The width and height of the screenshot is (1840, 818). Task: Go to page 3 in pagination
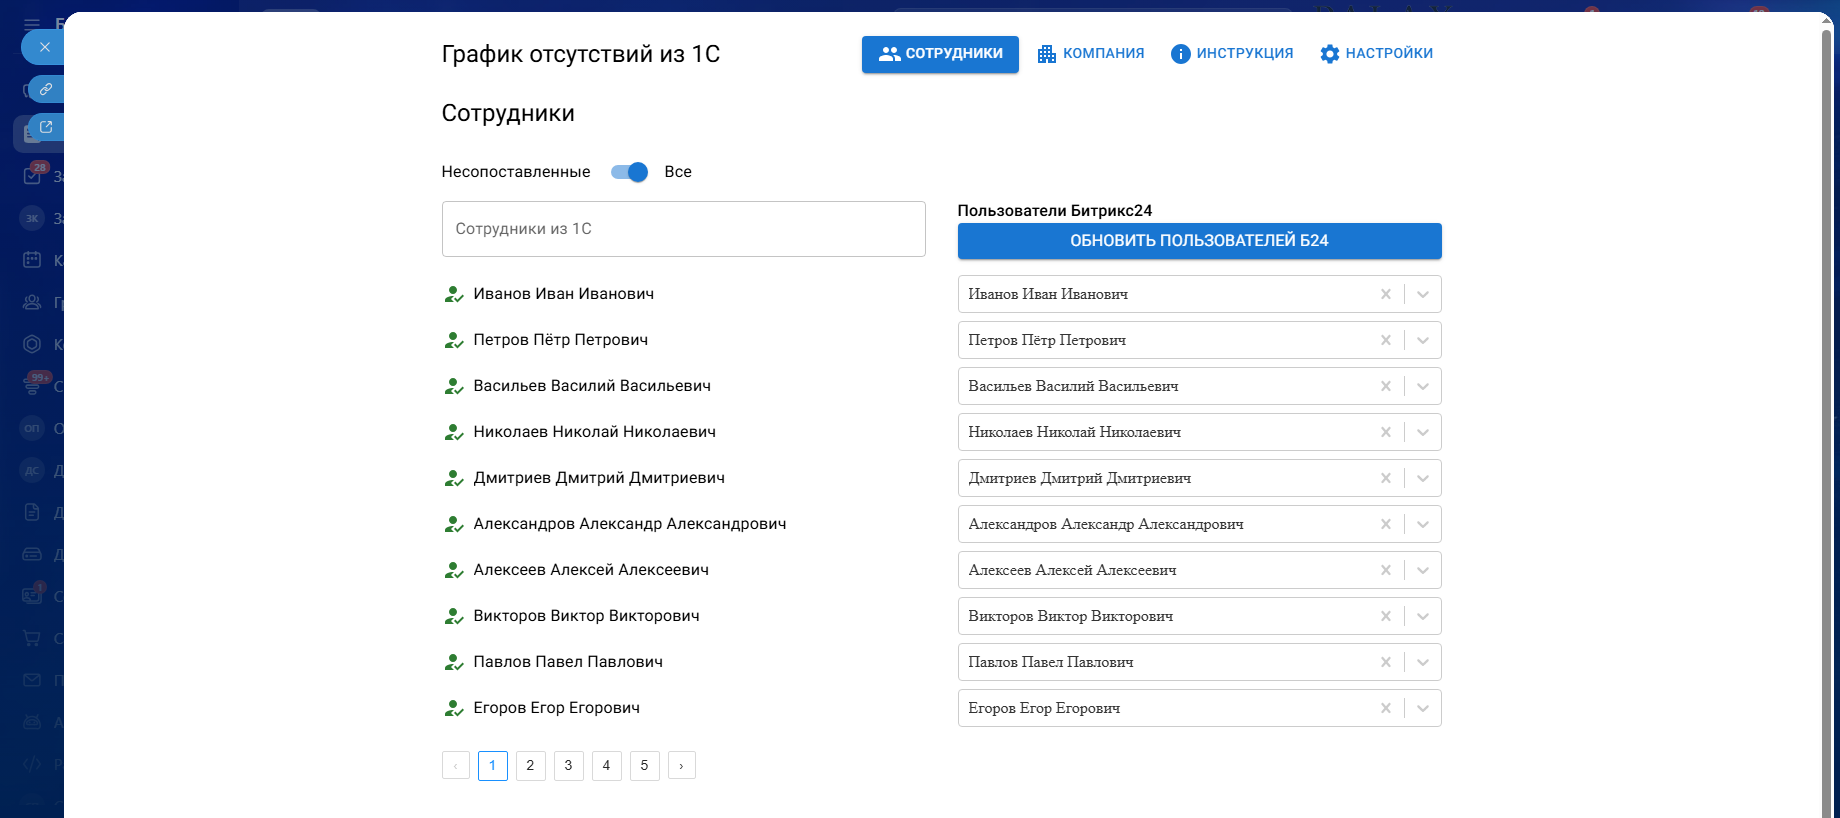click(568, 766)
